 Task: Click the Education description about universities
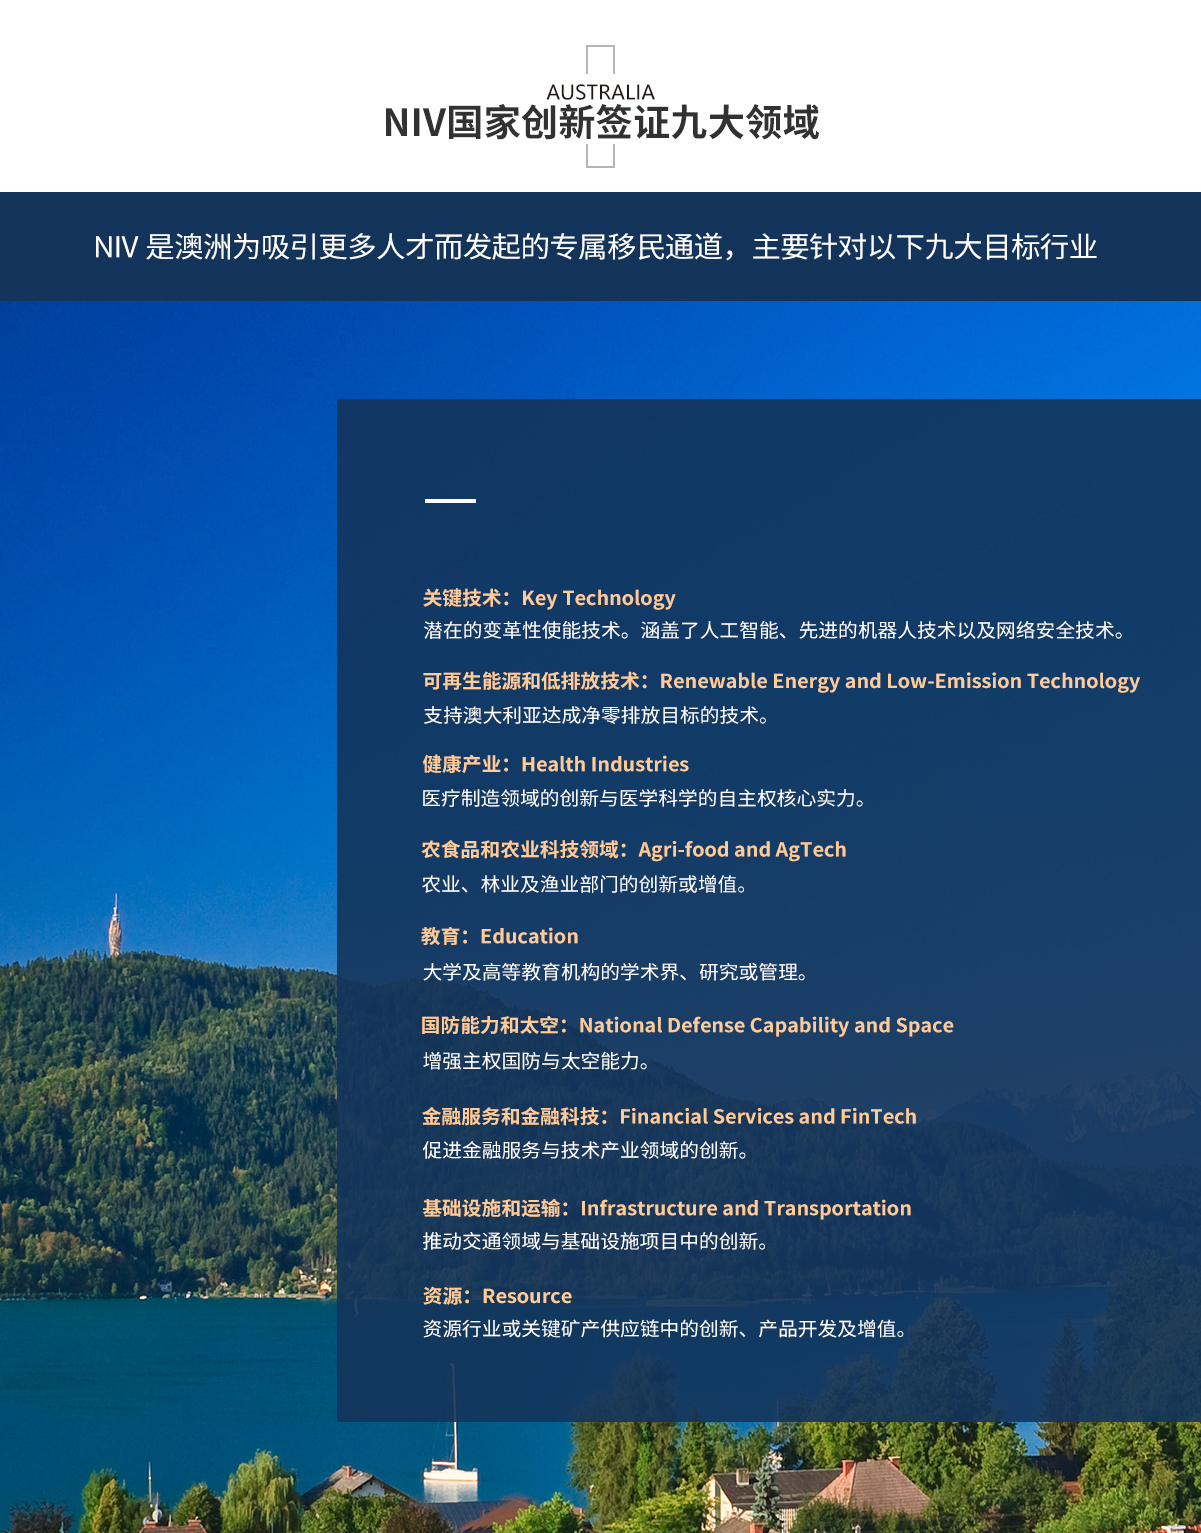615,973
